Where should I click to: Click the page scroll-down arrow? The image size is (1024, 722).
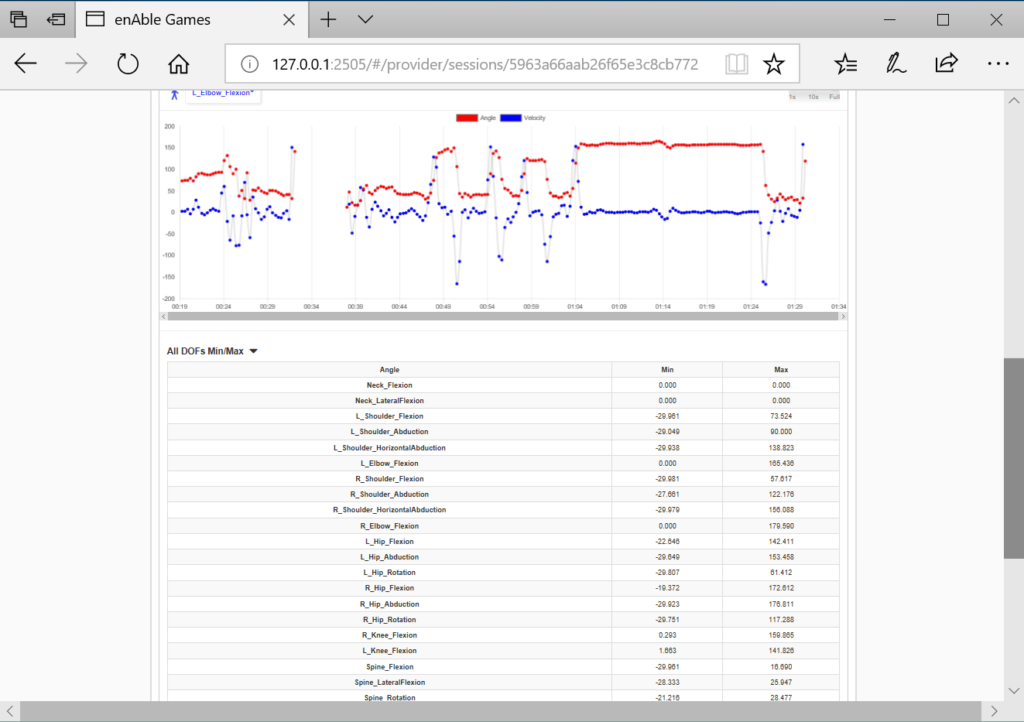1014,691
